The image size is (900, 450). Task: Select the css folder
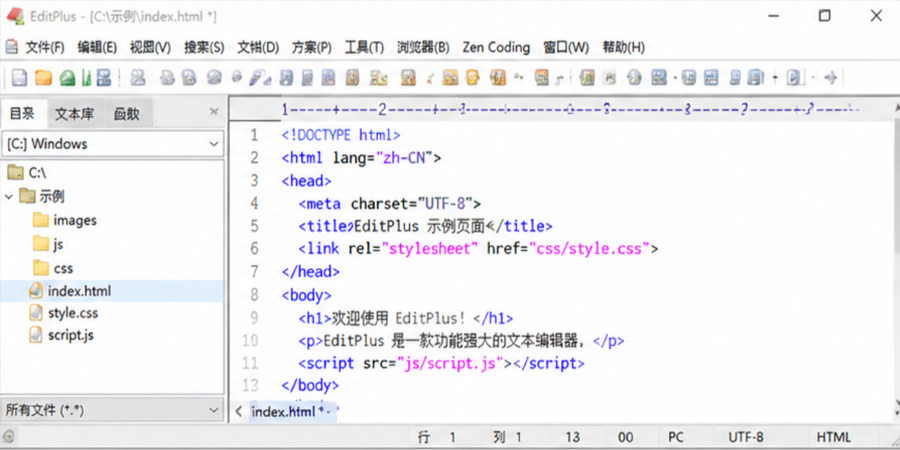coord(53,268)
